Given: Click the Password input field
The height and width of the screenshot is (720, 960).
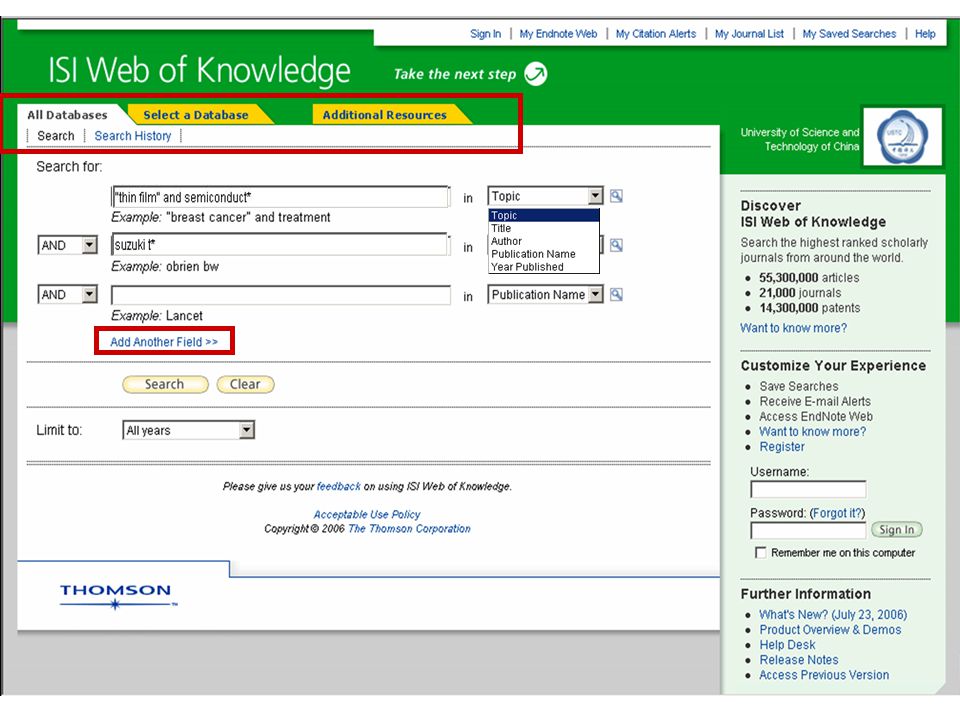Looking at the screenshot, I should click(x=808, y=530).
